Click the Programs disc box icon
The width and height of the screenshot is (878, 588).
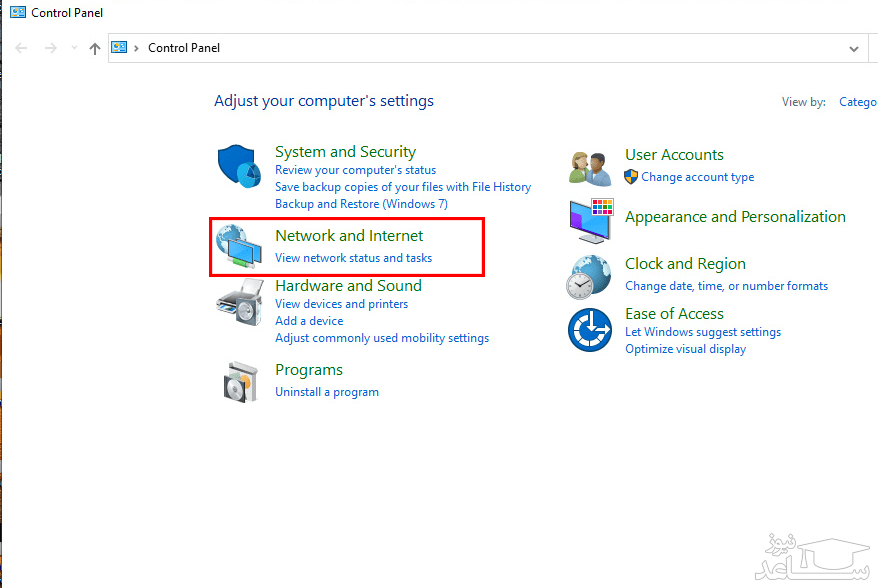tap(238, 380)
